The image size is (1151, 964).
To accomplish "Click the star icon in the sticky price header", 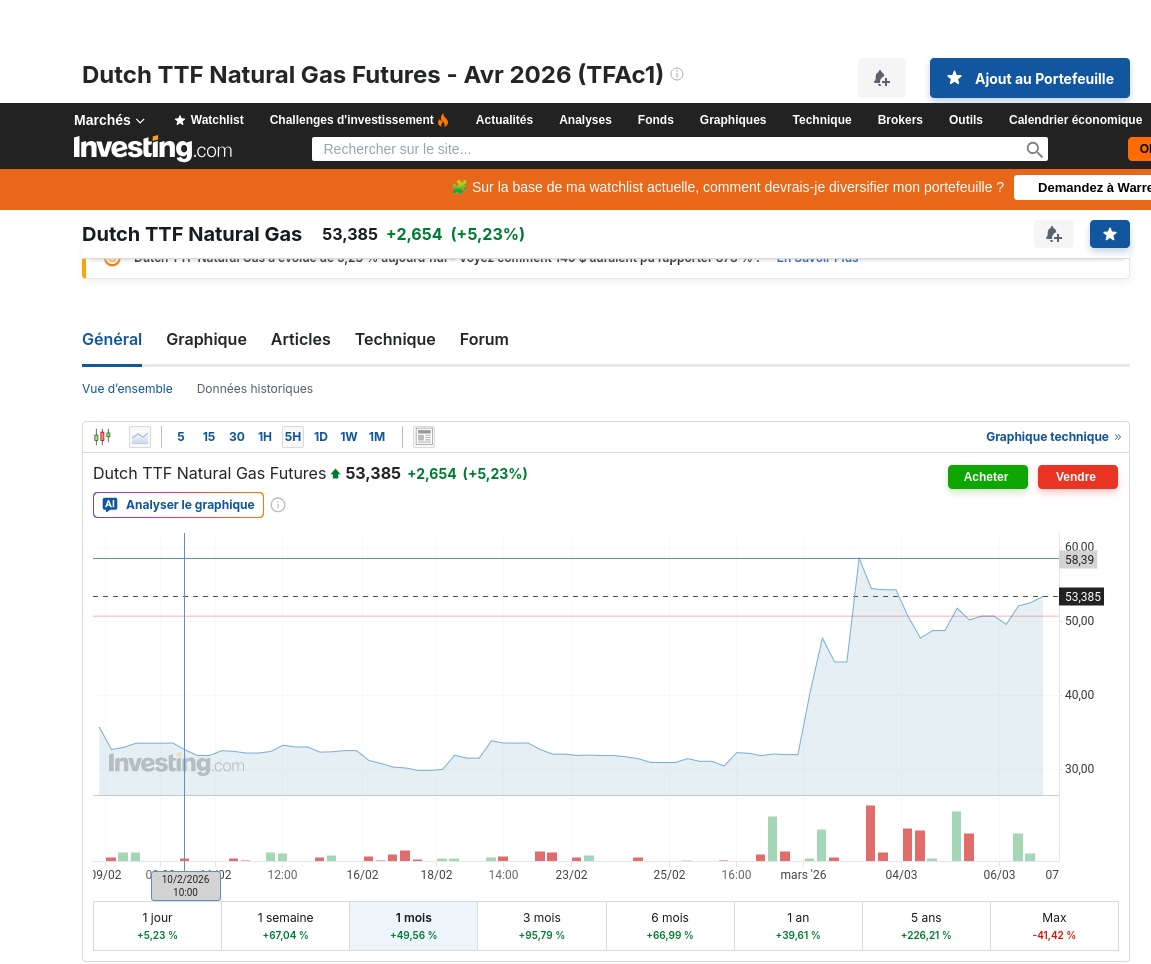I will (1109, 234).
